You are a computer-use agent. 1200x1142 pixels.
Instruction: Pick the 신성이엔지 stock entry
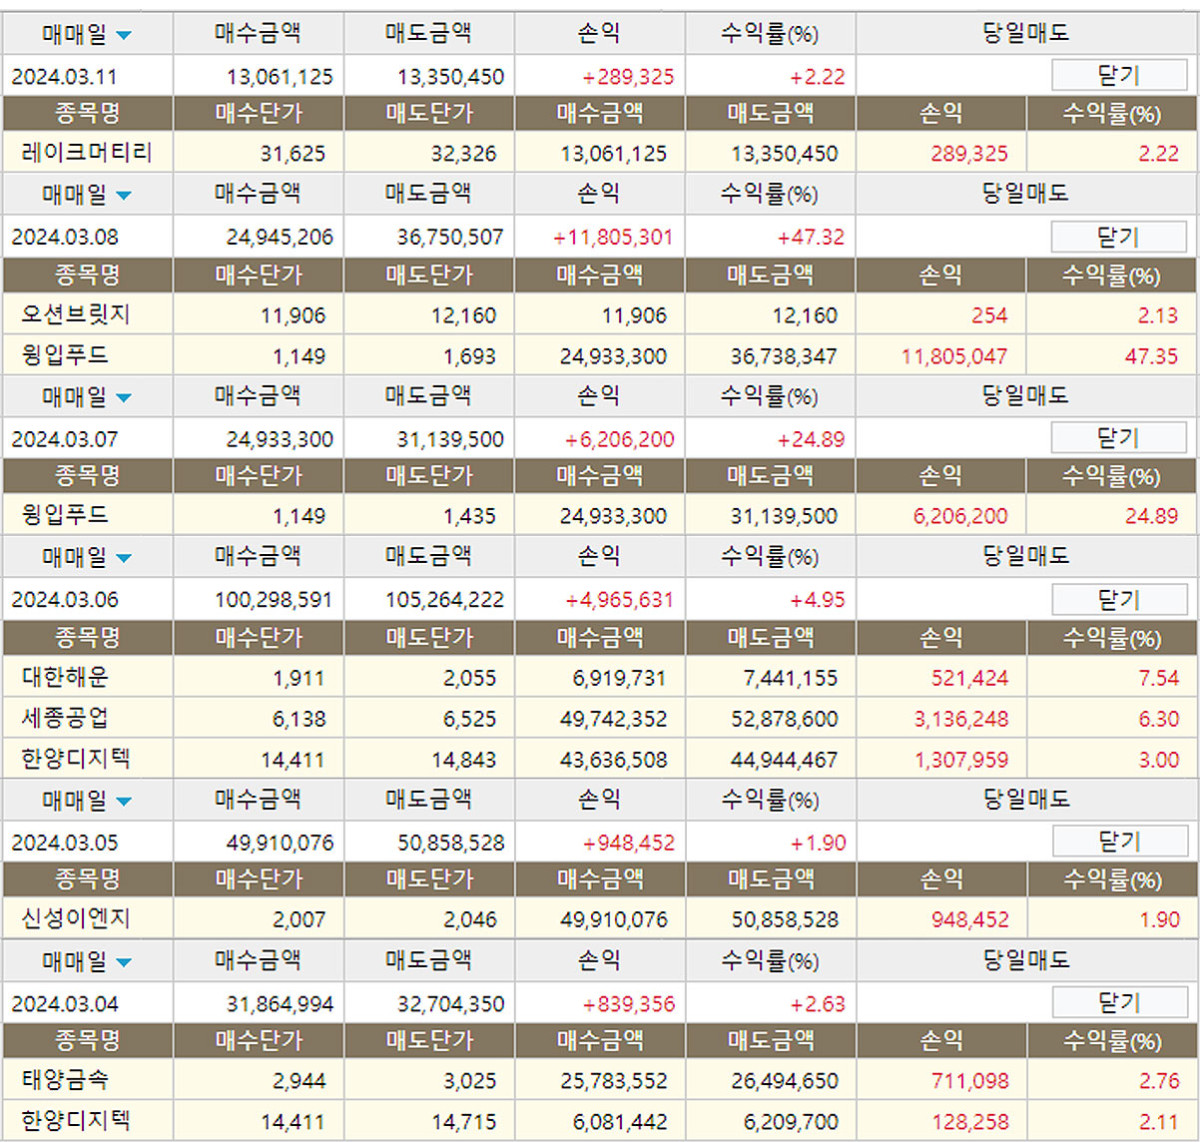(76, 919)
